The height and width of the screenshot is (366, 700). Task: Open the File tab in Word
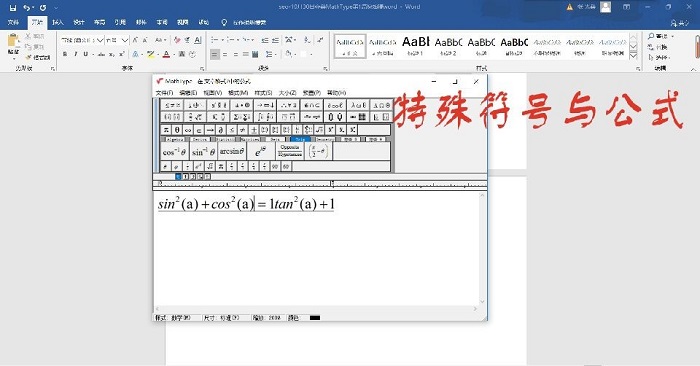point(13,22)
